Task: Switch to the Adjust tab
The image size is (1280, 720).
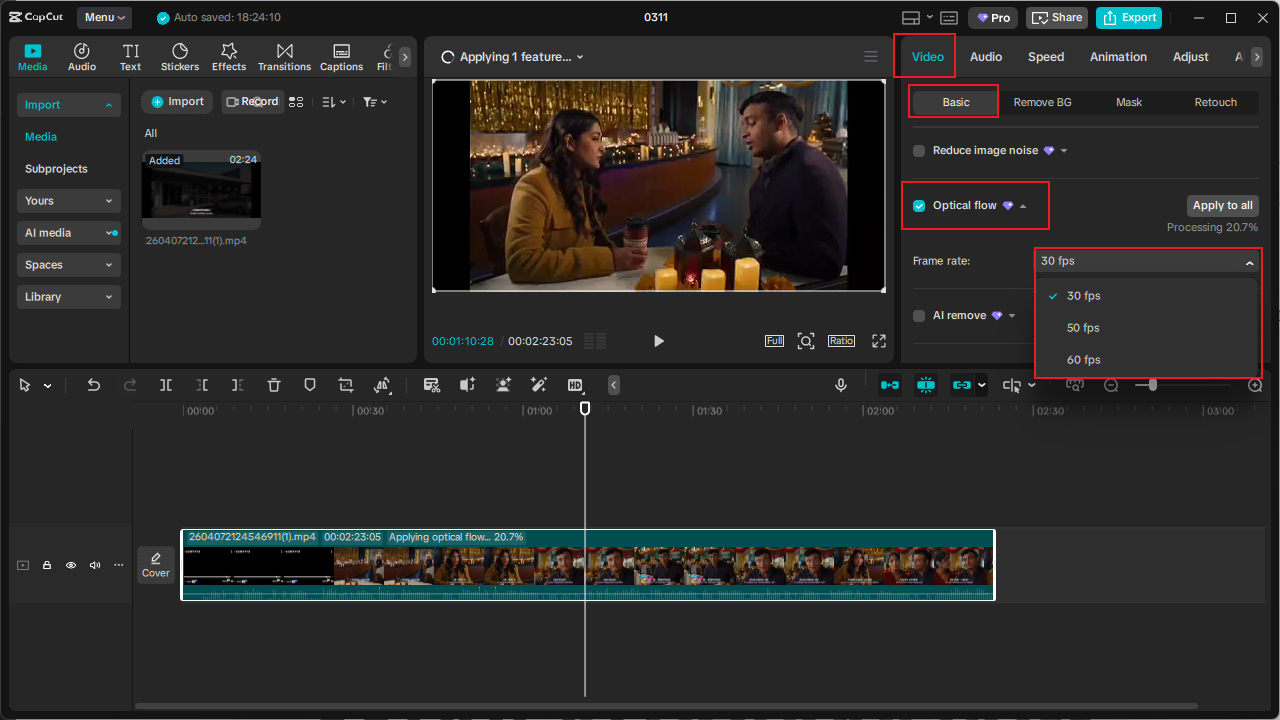Action: click(1191, 57)
